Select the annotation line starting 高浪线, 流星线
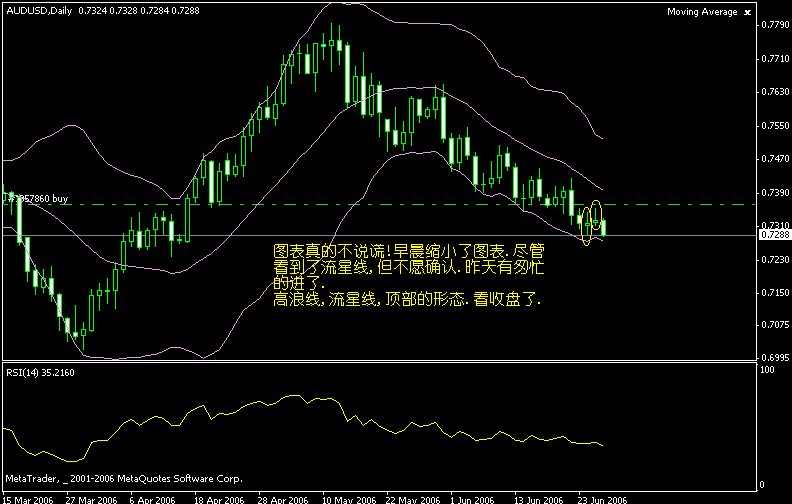The width and height of the screenshot is (792, 504). (407, 299)
